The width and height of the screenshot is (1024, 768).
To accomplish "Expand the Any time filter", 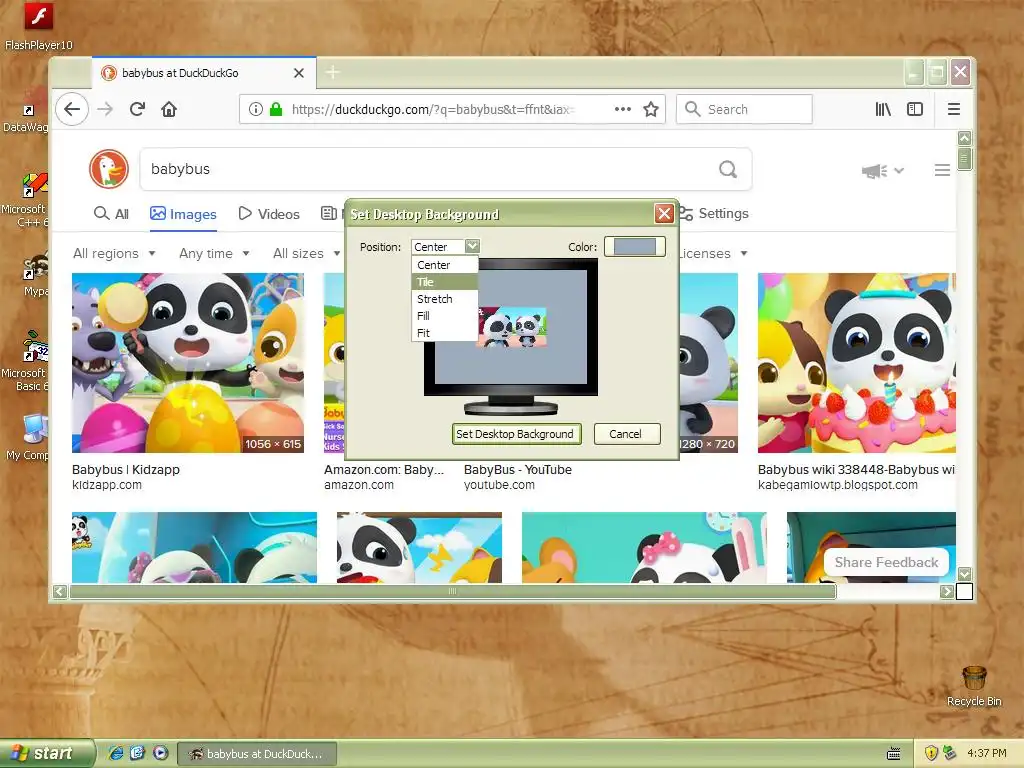I will 214,253.
